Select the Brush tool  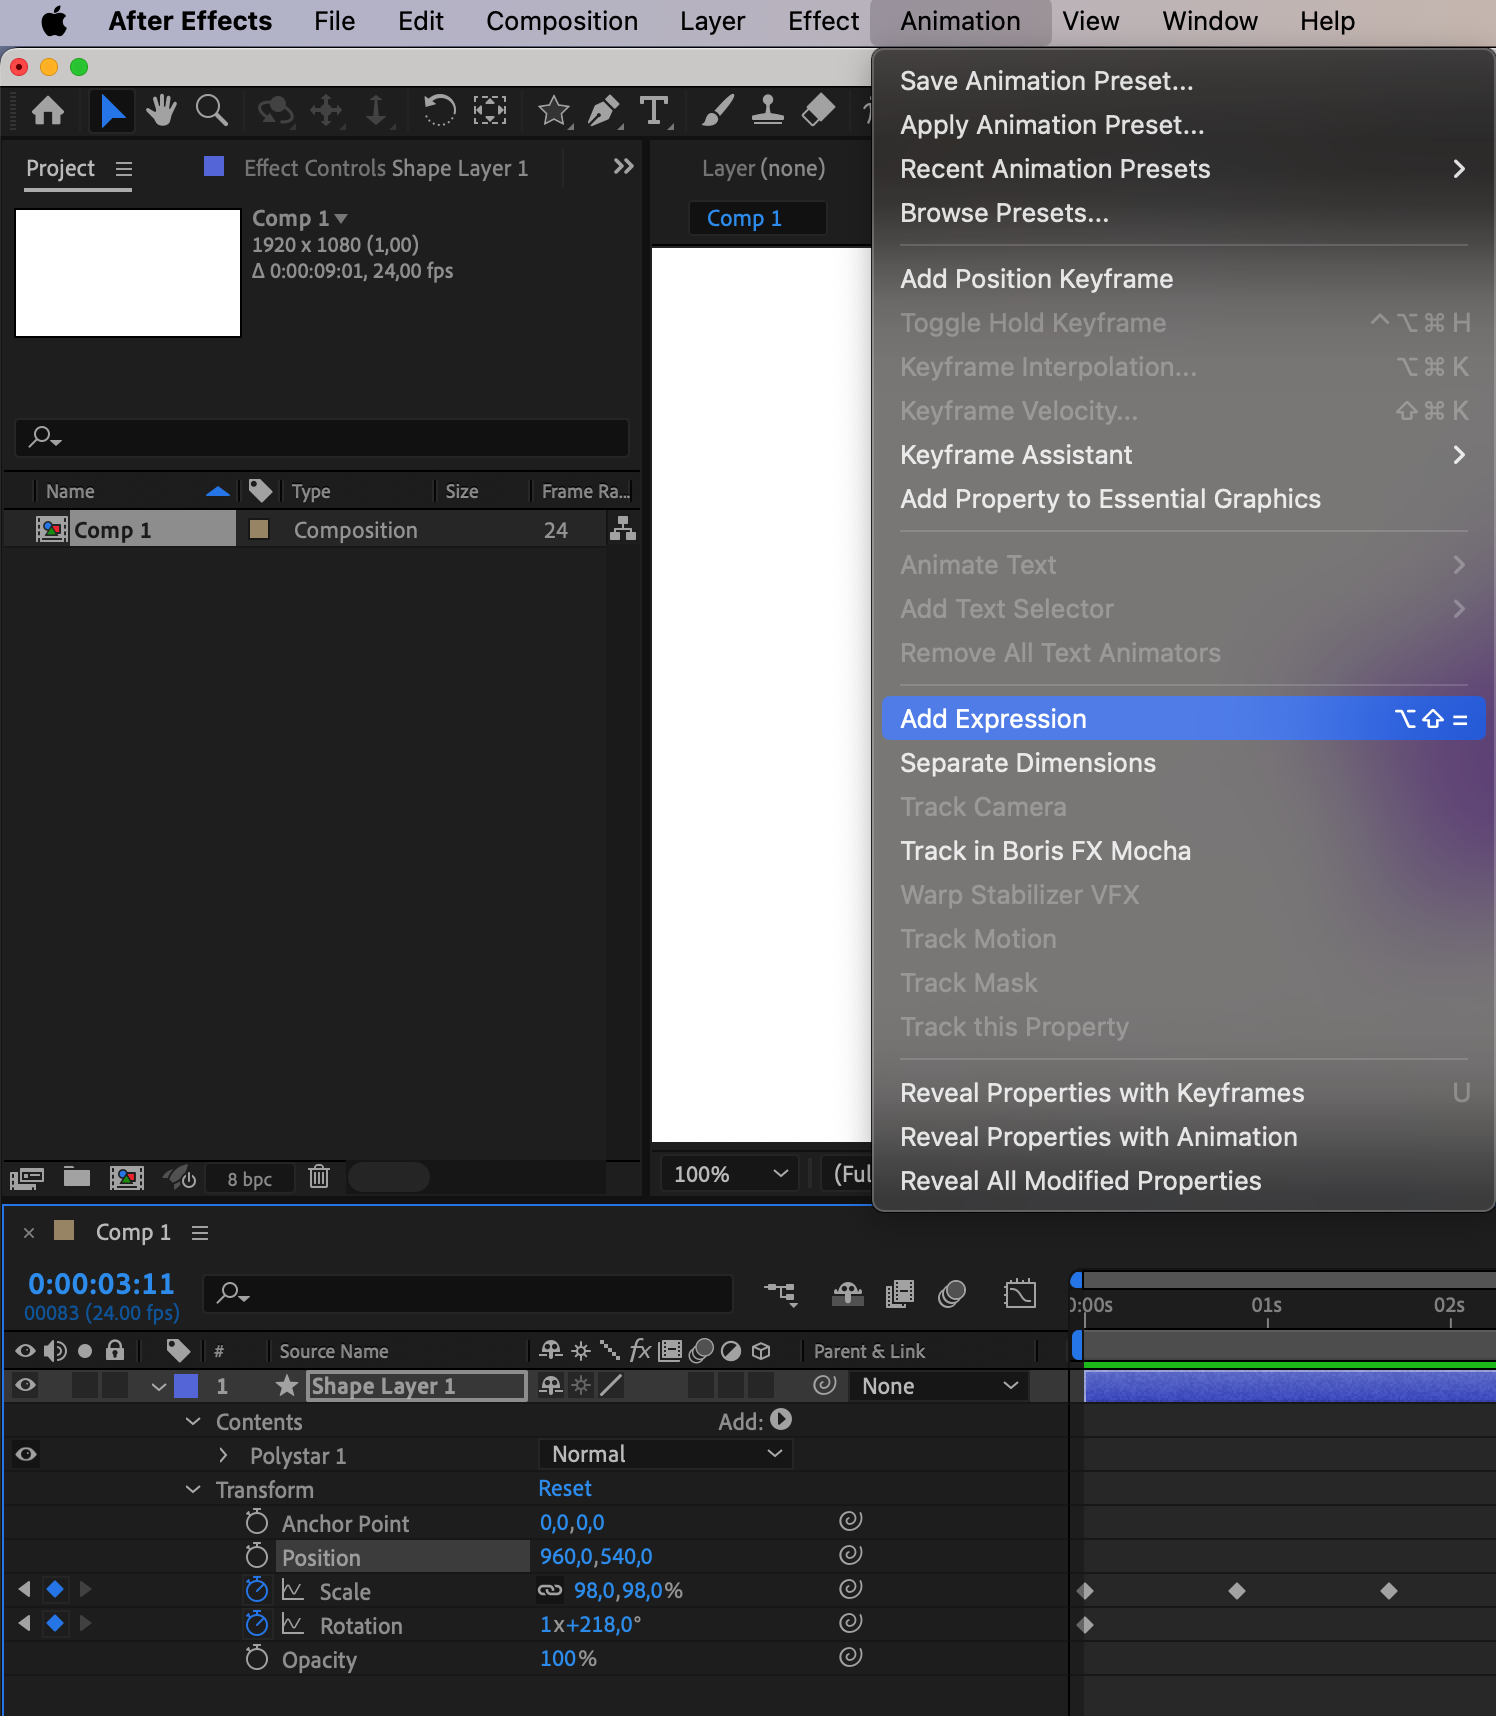click(x=717, y=110)
